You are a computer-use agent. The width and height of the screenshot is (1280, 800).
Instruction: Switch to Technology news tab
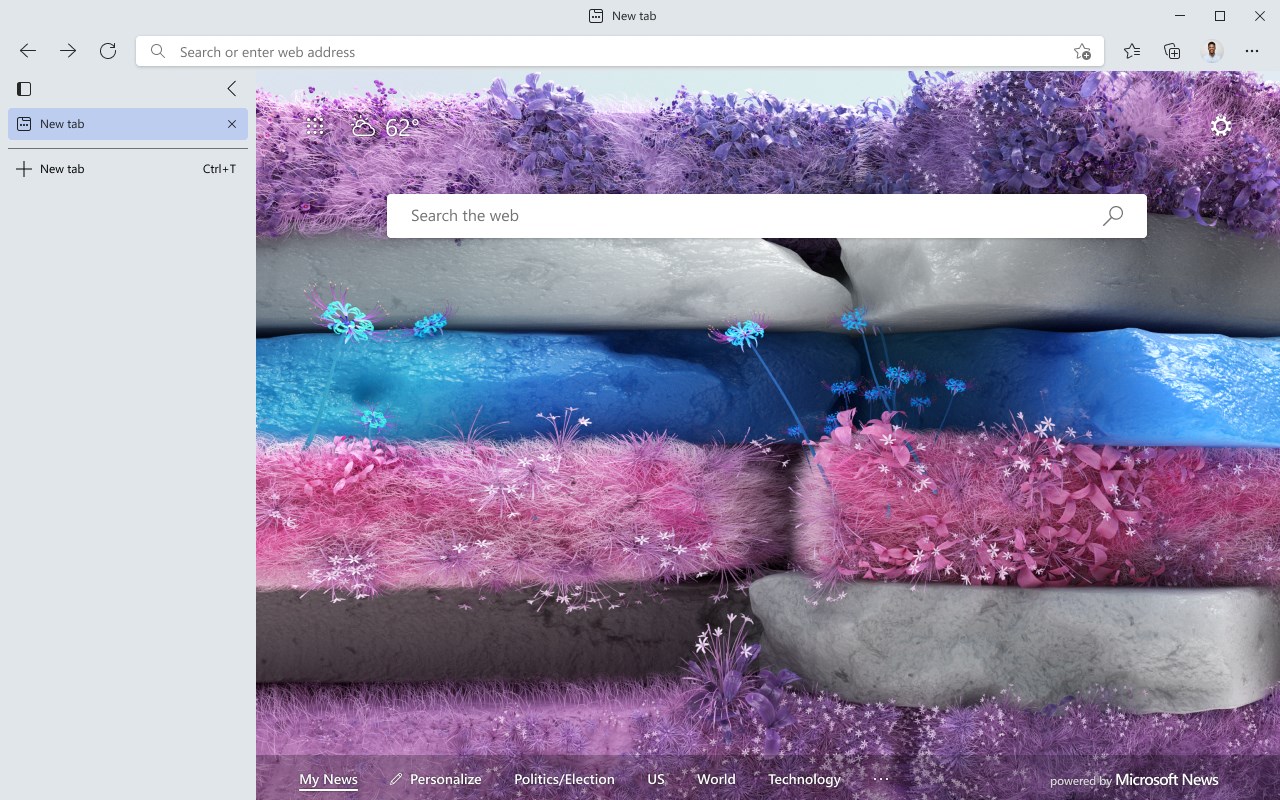point(804,780)
